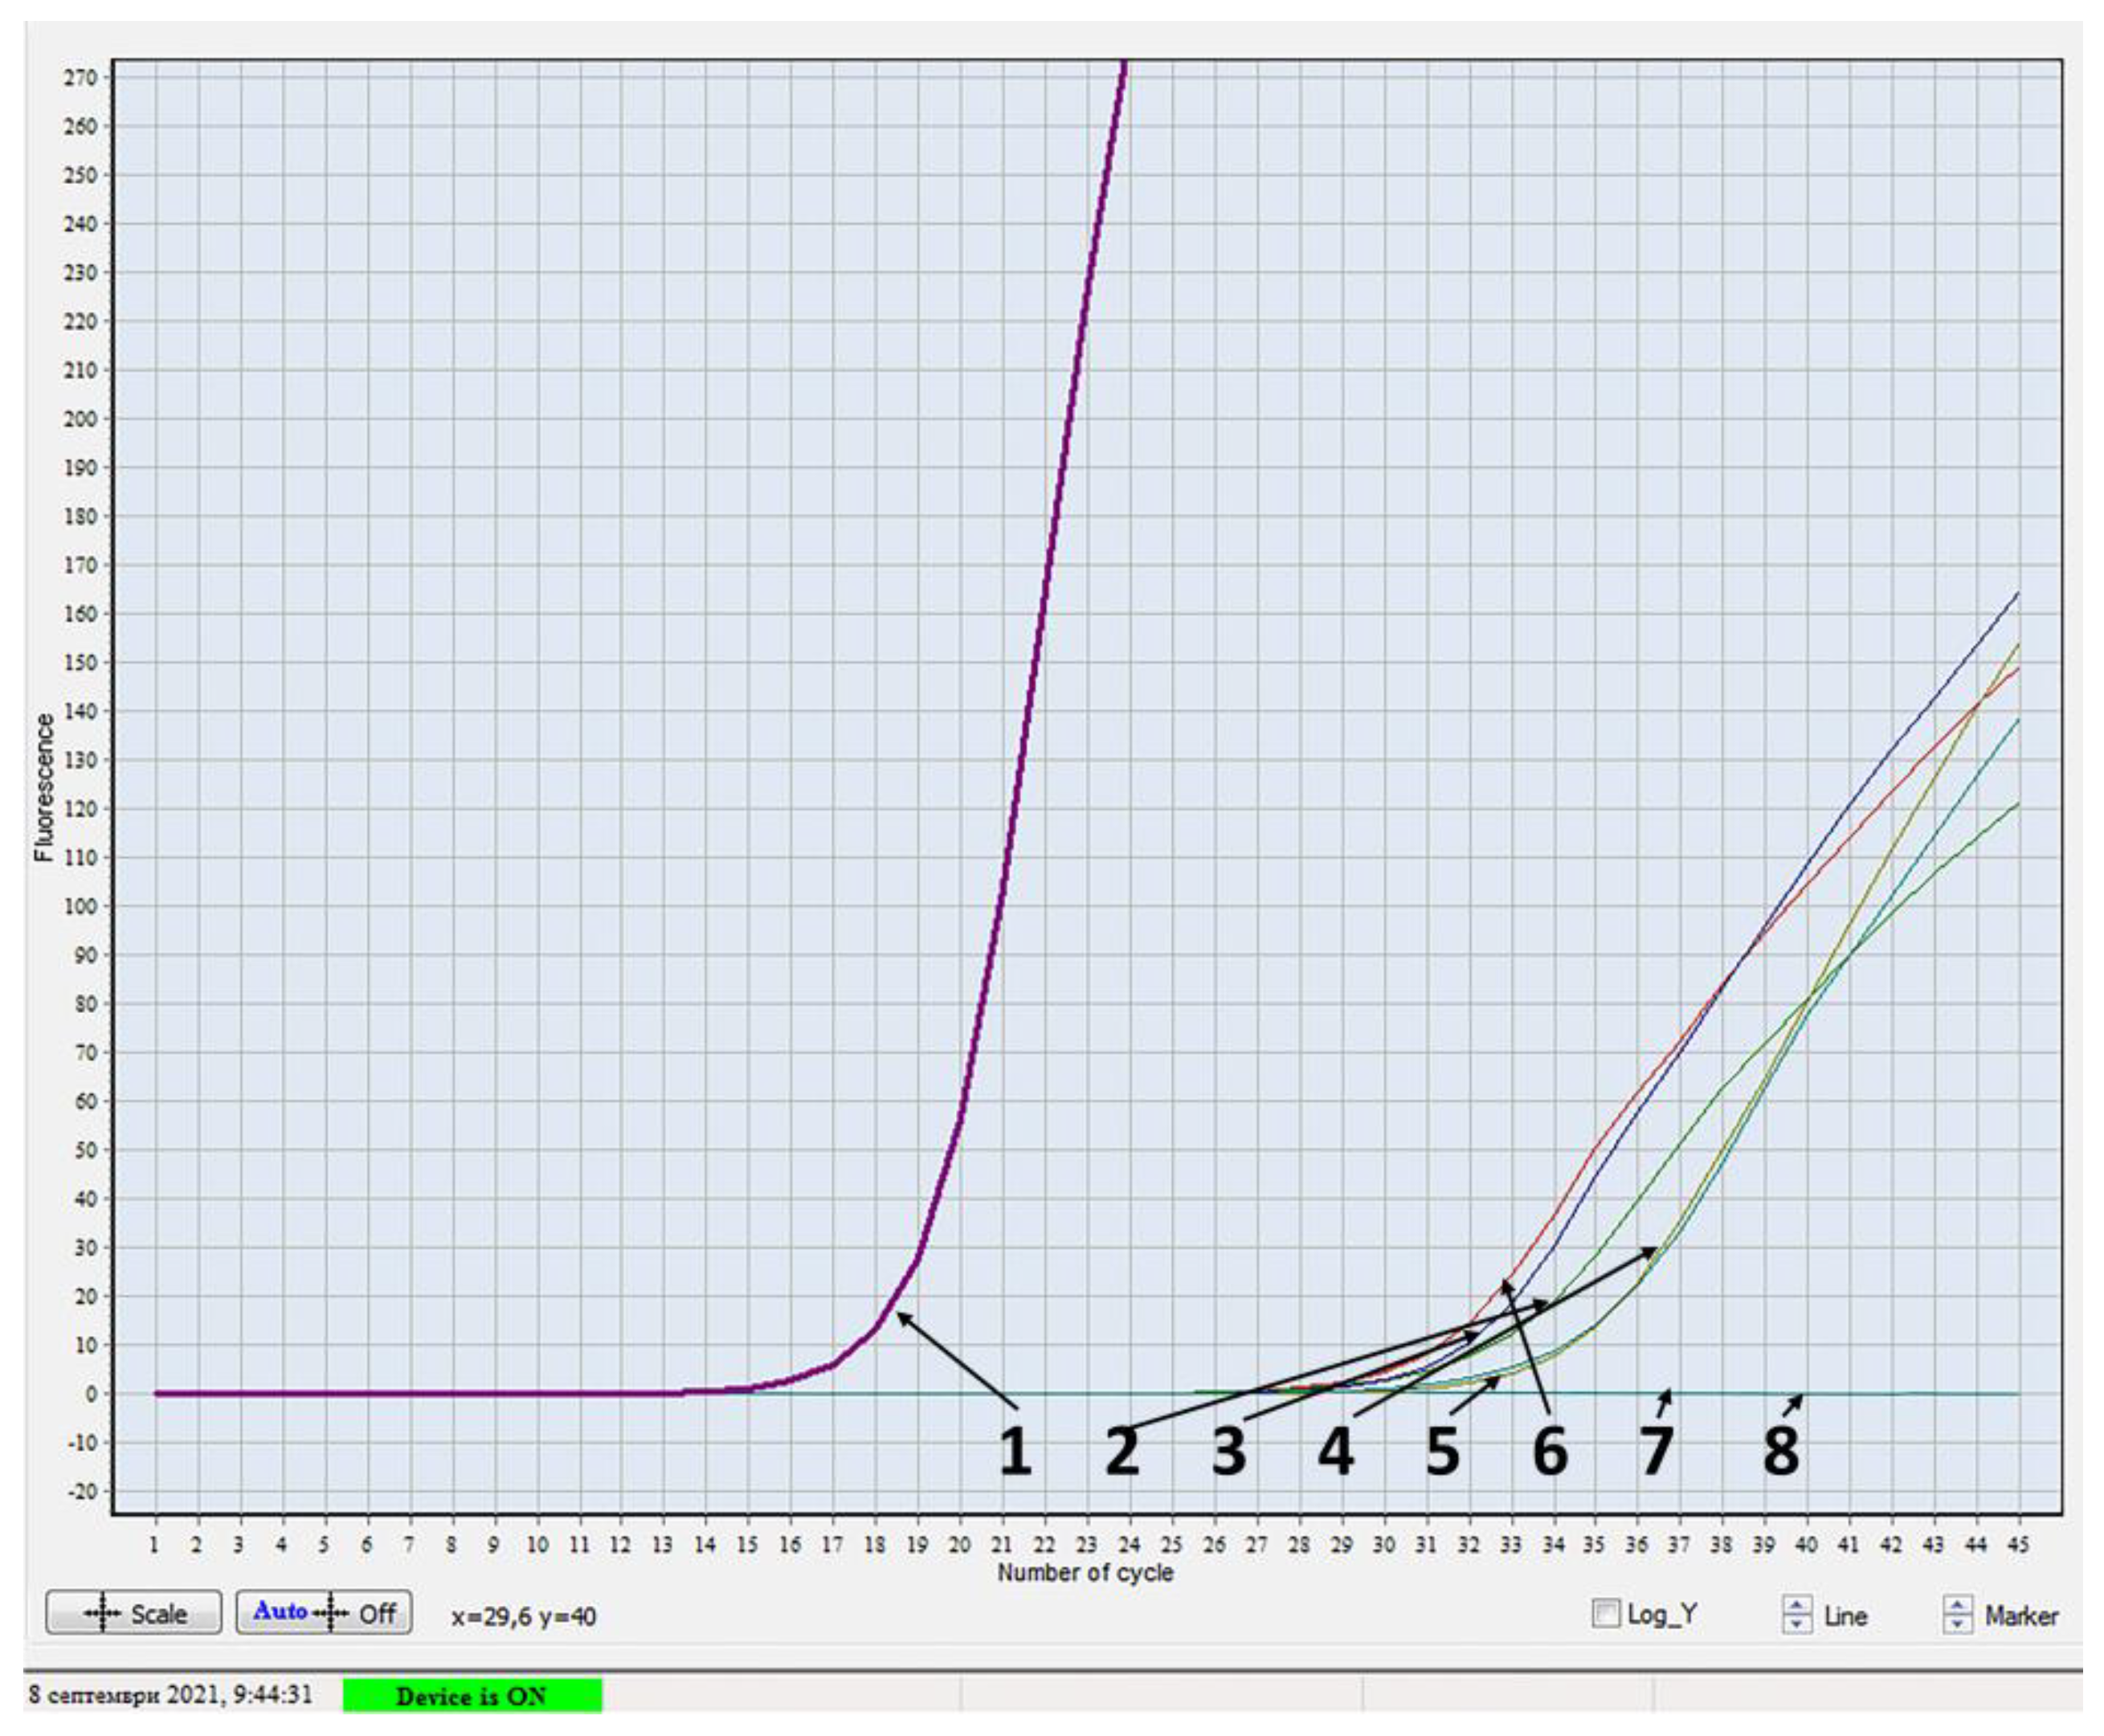
Task: Click the Number of cycle axis title
Action: [1085, 1572]
